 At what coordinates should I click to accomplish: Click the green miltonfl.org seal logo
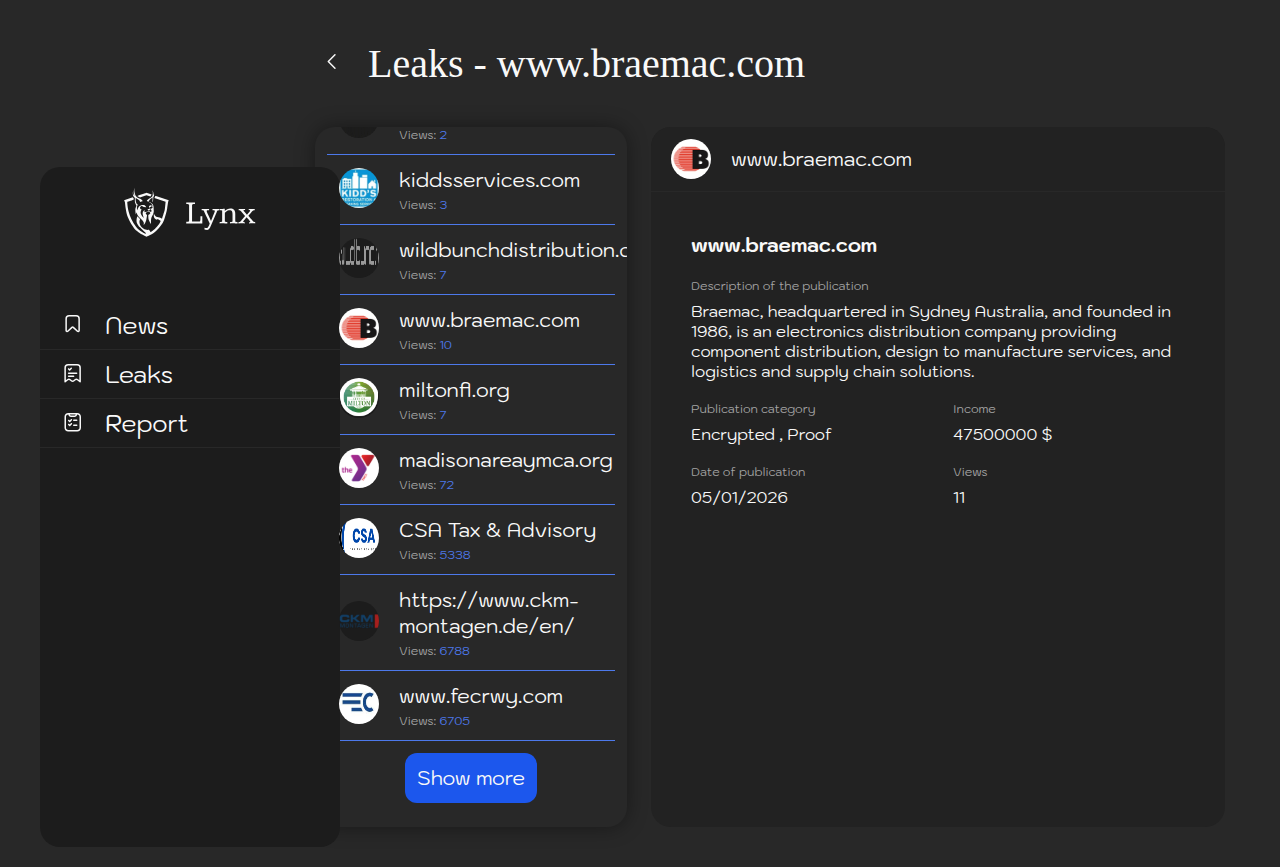(x=359, y=398)
